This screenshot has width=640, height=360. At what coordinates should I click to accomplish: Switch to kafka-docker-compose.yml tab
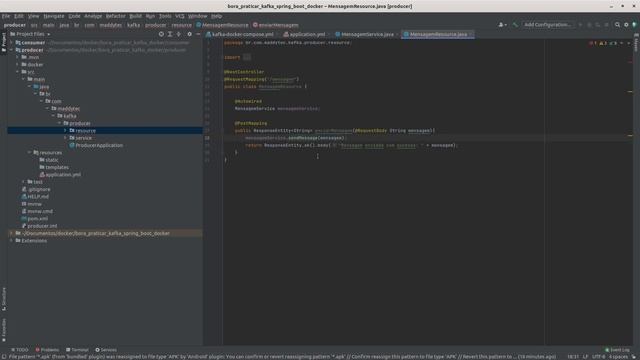(x=242, y=34)
